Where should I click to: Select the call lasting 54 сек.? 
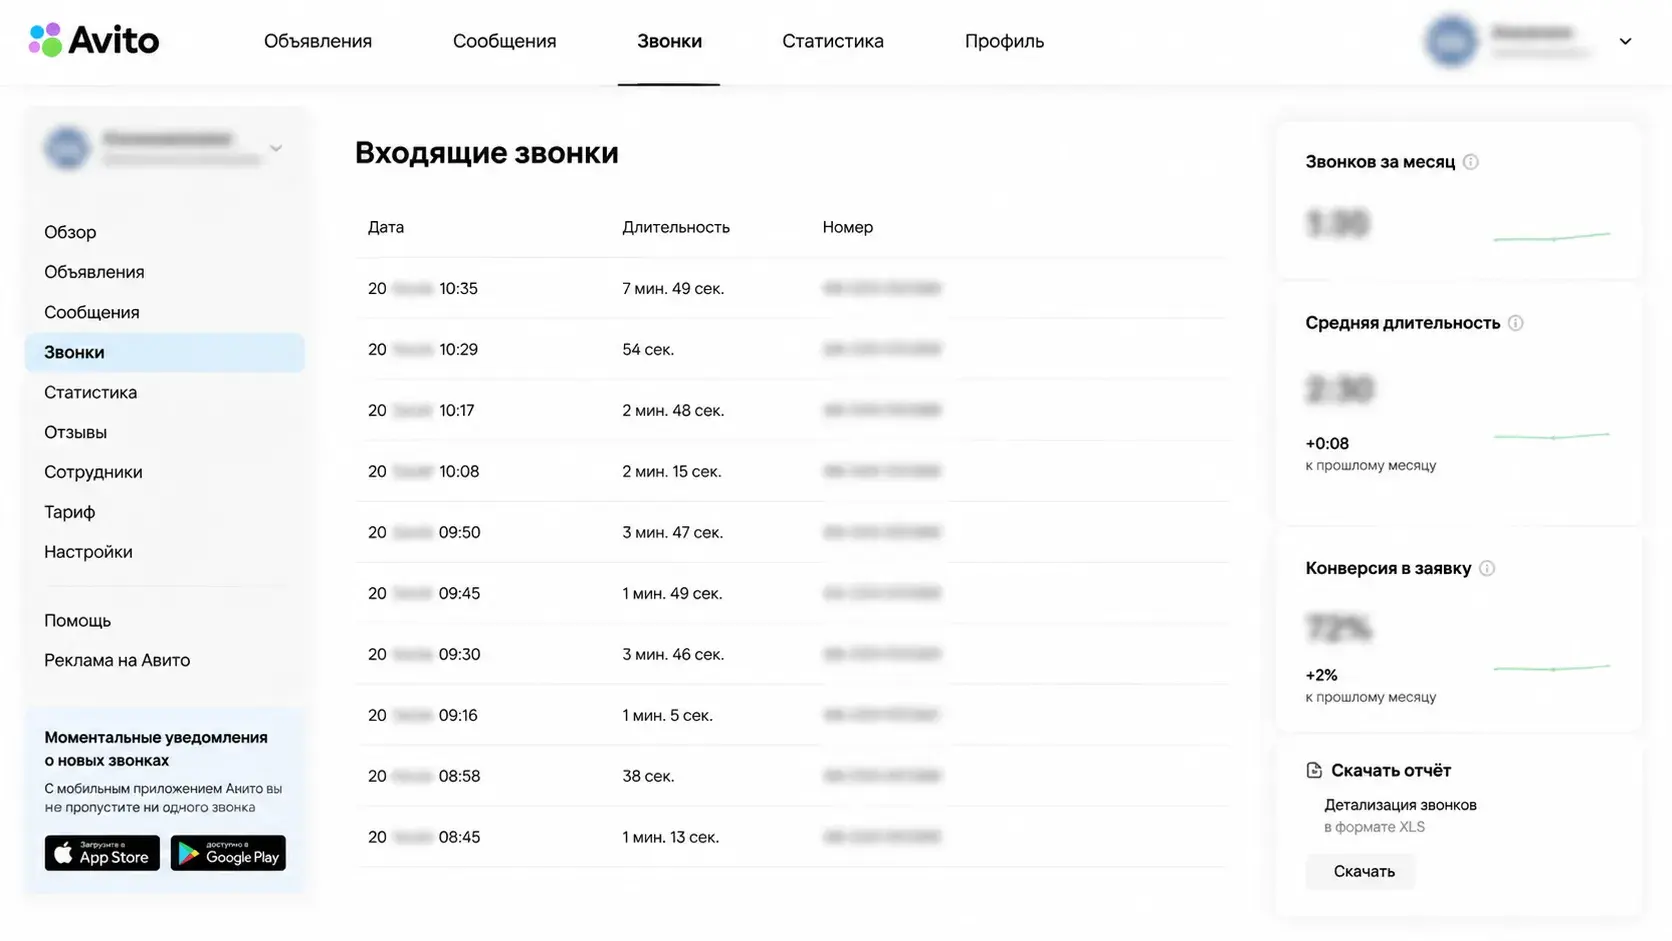coord(791,349)
